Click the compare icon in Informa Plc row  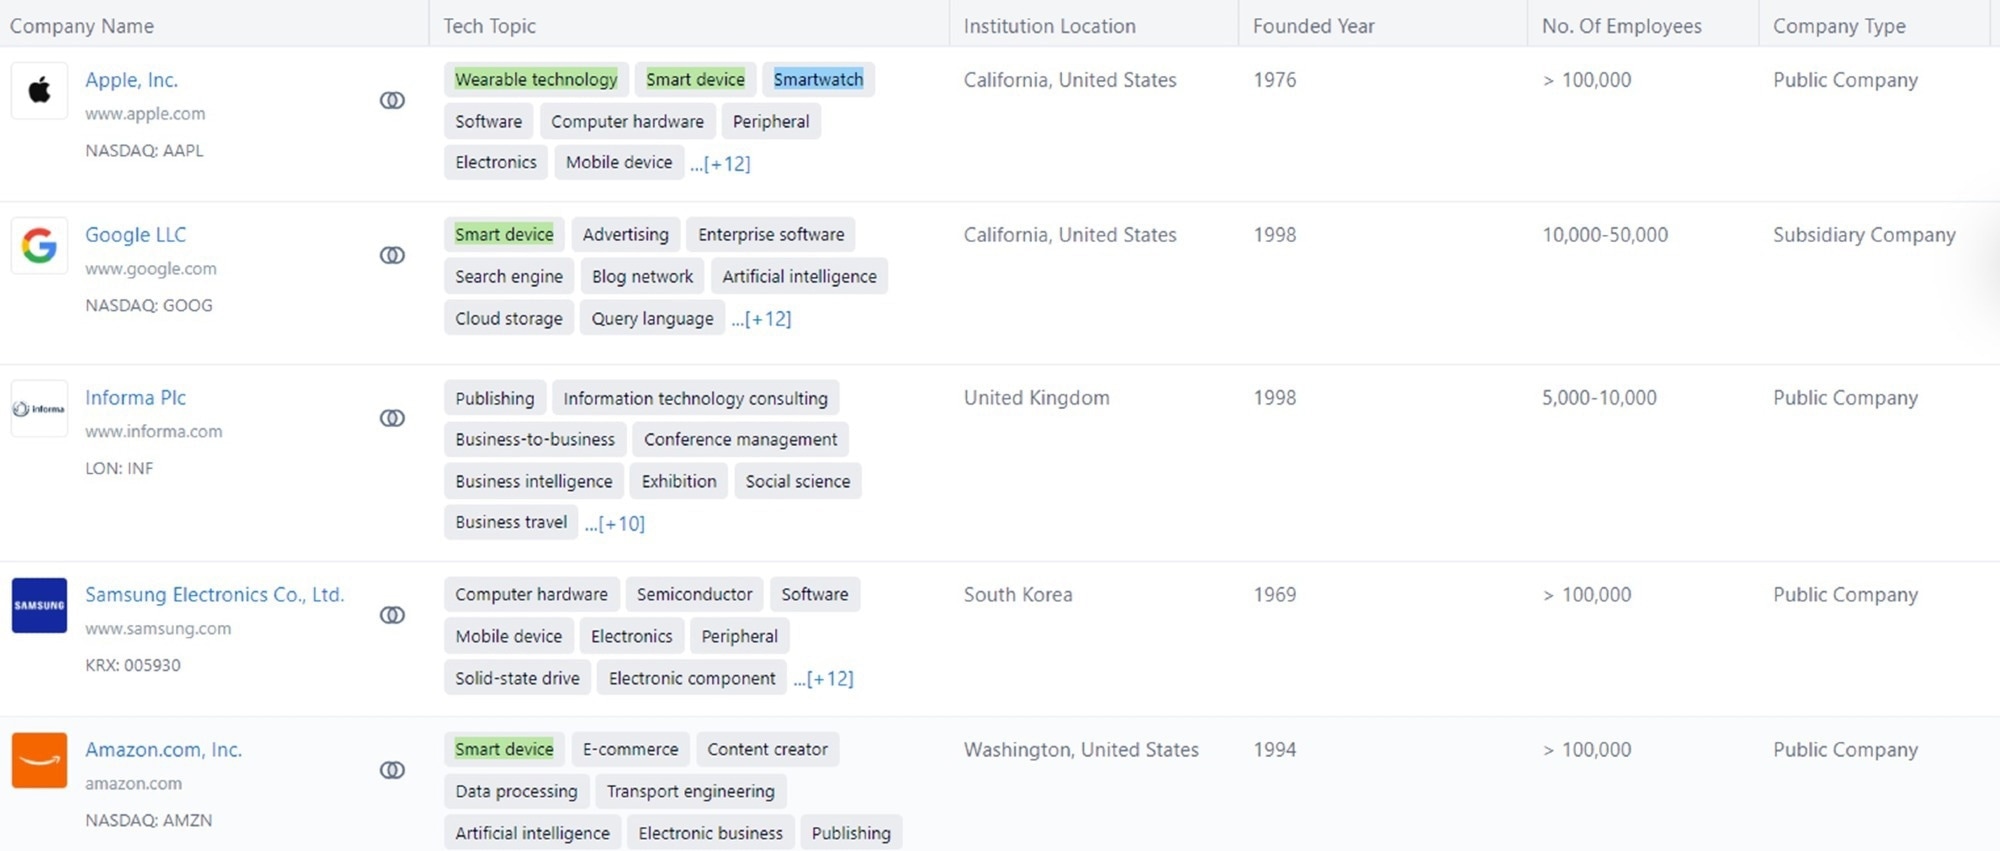pyautogui.click(x=392, y=418)
